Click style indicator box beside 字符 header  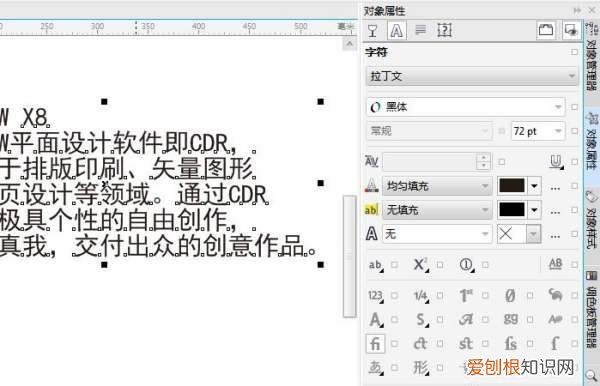574,52
